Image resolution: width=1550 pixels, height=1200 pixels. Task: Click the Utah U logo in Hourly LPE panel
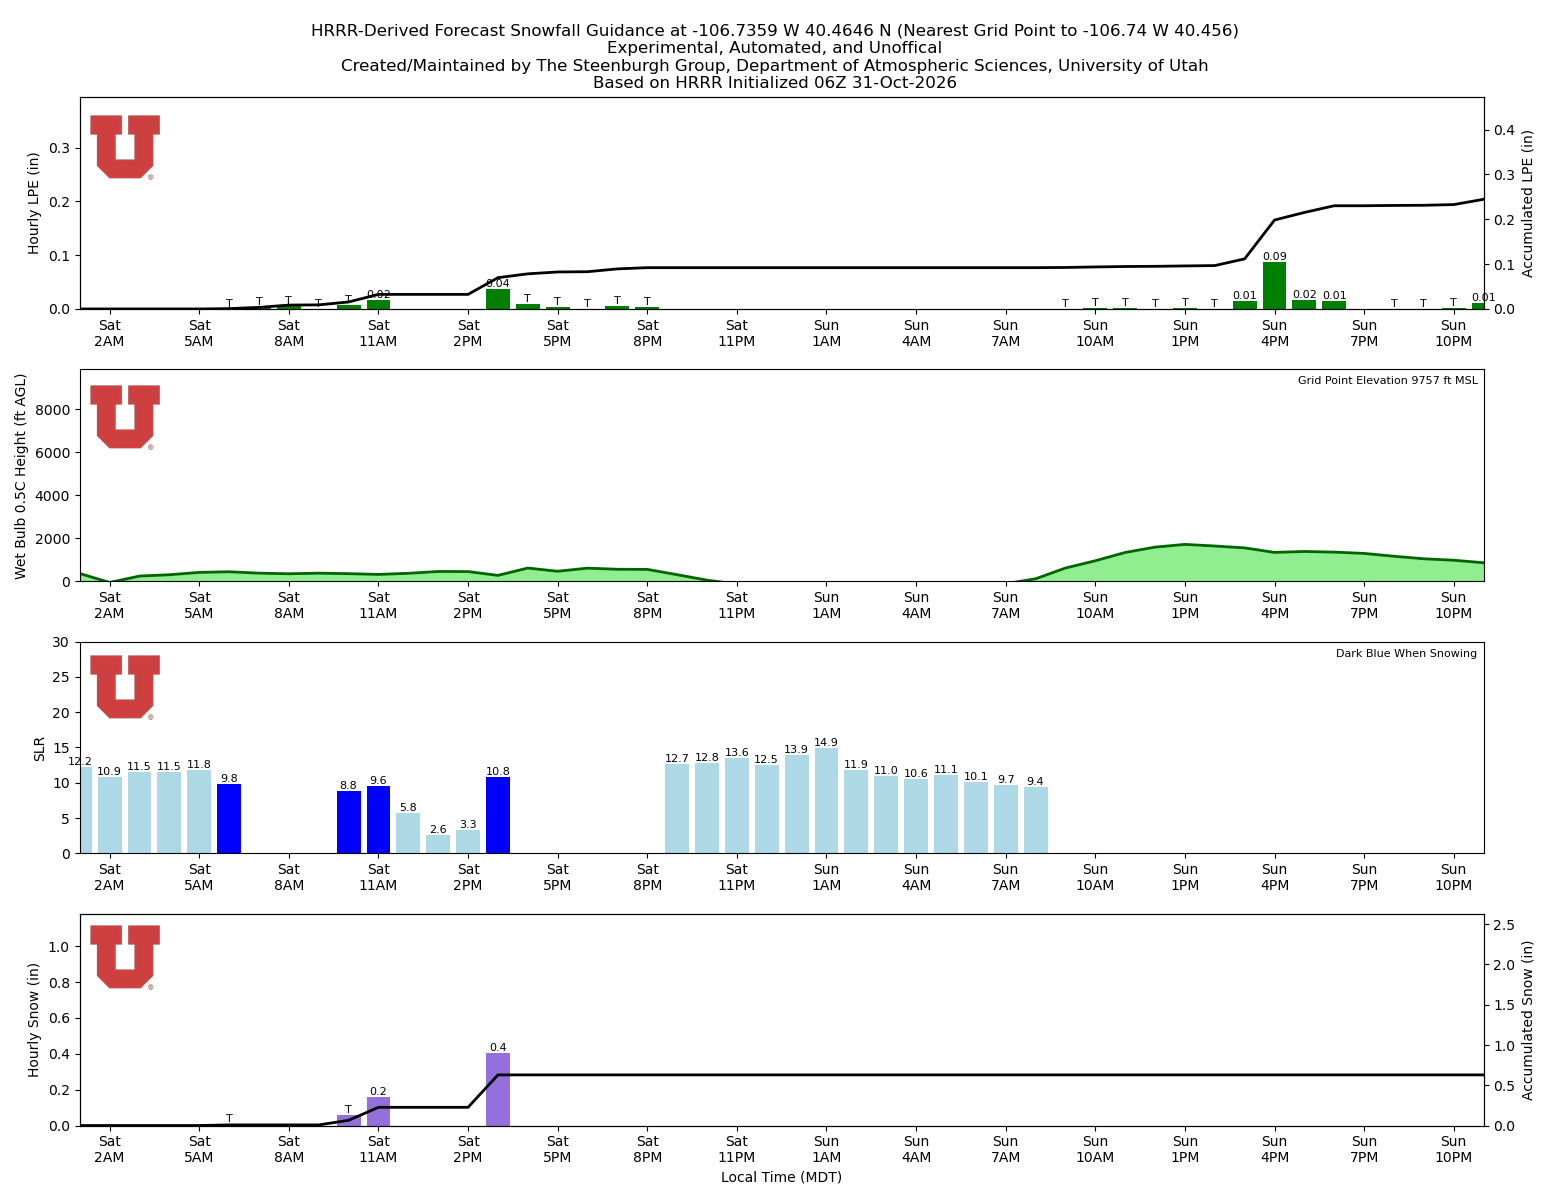pyautogui.click(x=125, y=147)
